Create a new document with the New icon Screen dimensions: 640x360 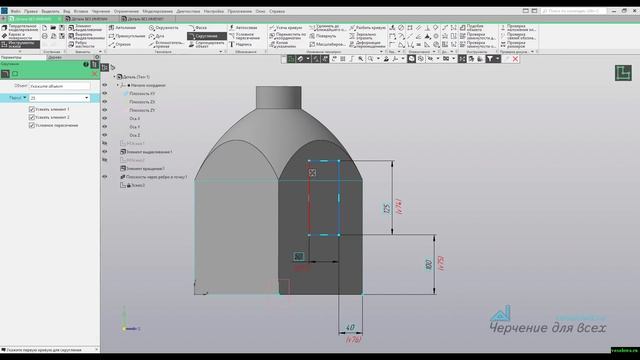coord(44,28)
